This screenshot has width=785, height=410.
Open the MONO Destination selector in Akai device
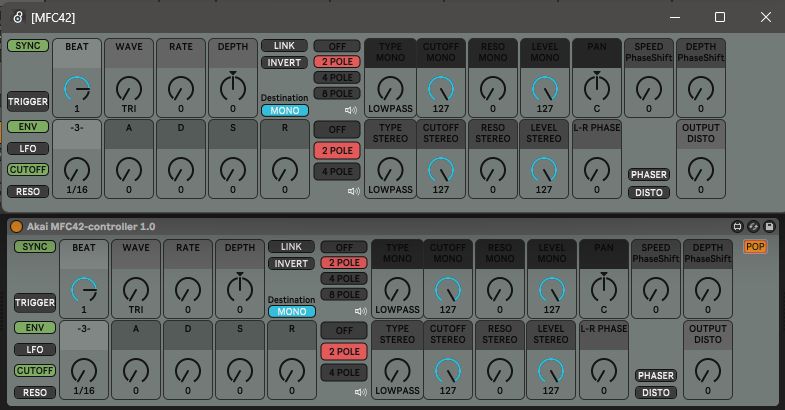pyautogui.click(x=291, y=311)
